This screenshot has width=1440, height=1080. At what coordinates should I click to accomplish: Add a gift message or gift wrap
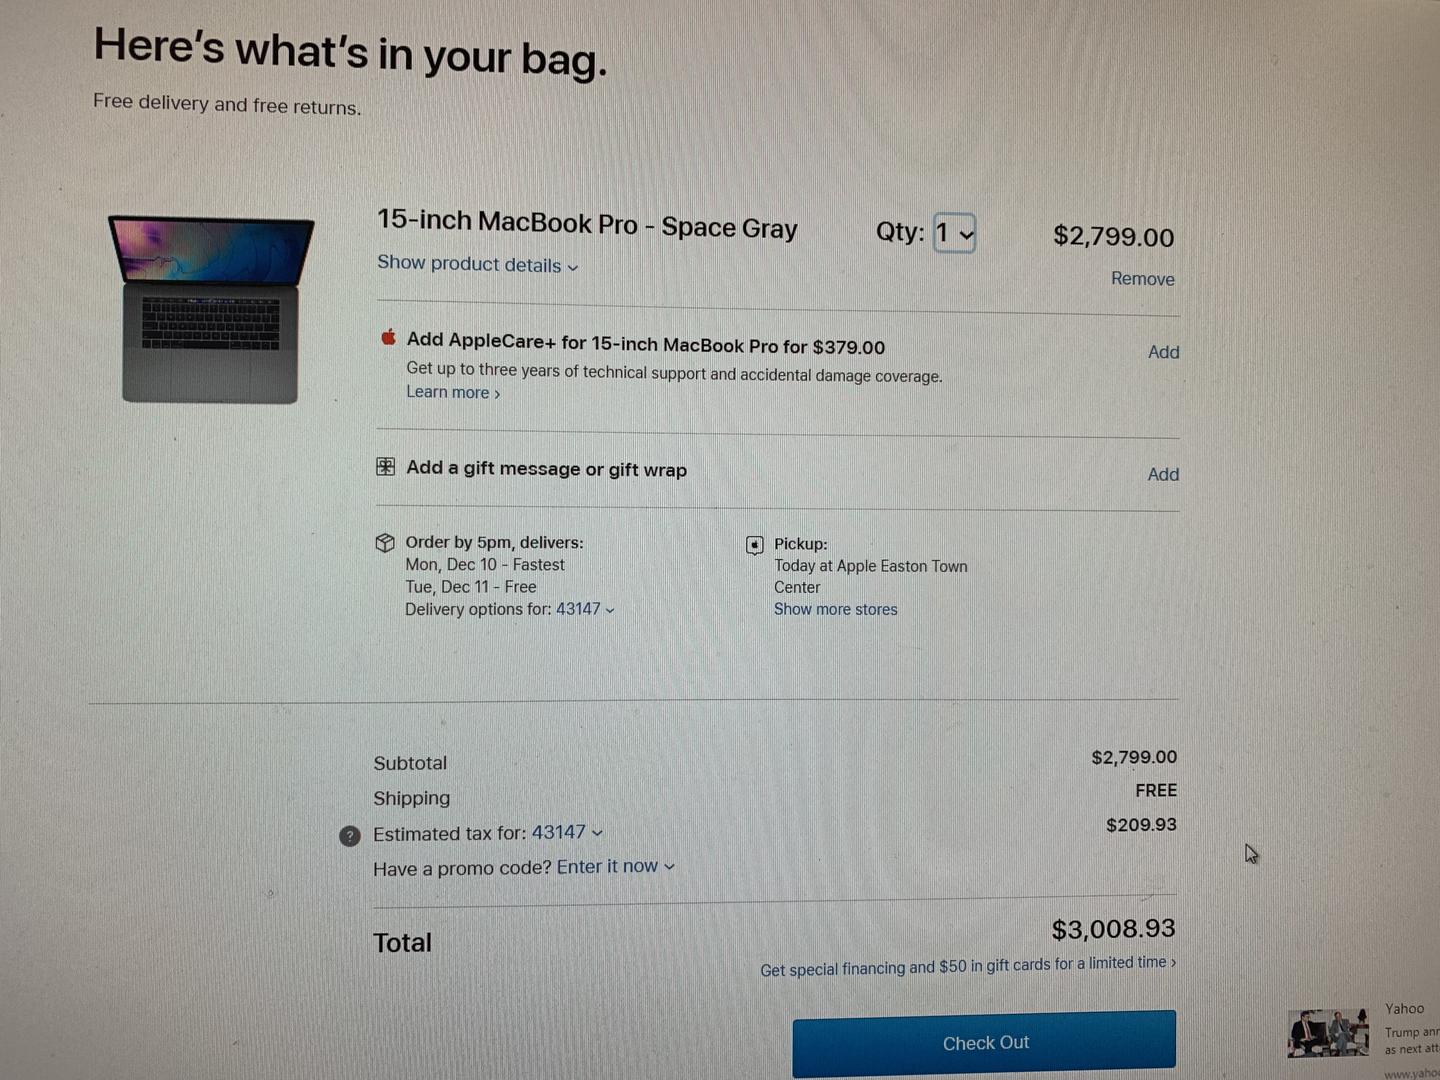click(x=1163, y=474)
